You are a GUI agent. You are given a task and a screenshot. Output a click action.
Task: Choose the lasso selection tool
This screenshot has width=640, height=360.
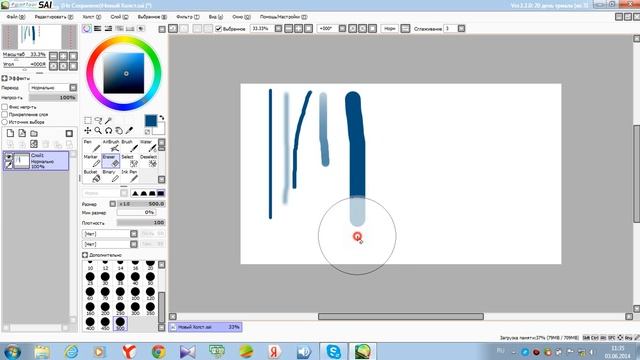[x=98, y=120]
